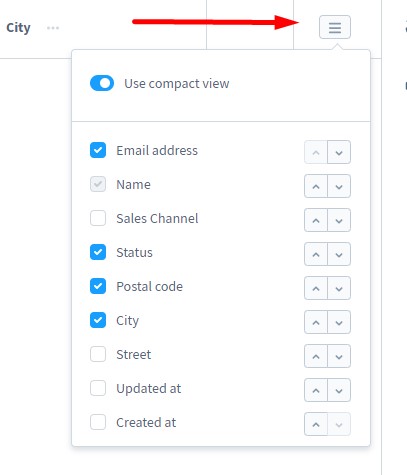The width and height of the screenshot is (407, 475).
Task: Click the City column header
Action: point(18,28)
